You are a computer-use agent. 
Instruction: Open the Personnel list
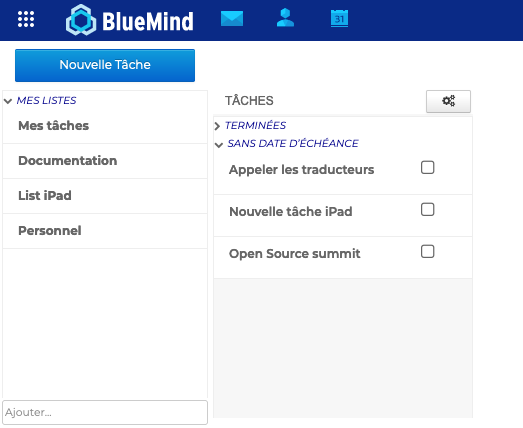click(105, 231)
